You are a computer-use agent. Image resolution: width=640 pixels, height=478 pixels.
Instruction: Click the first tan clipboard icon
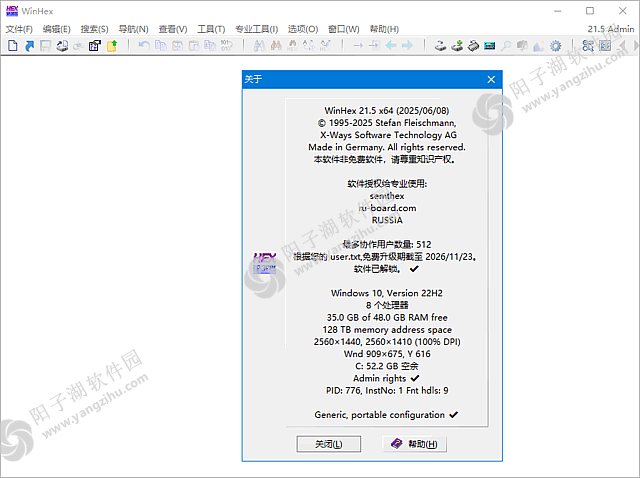[177, 45]
